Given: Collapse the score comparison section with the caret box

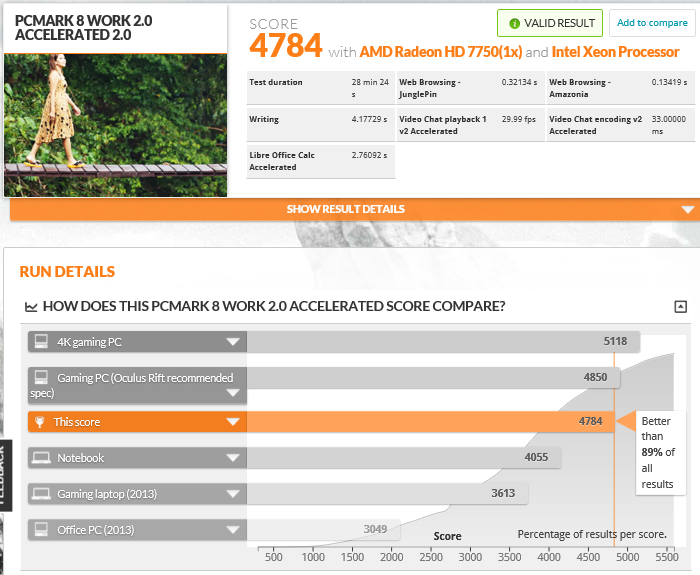Looking at the screenshot, I should 680,307.
